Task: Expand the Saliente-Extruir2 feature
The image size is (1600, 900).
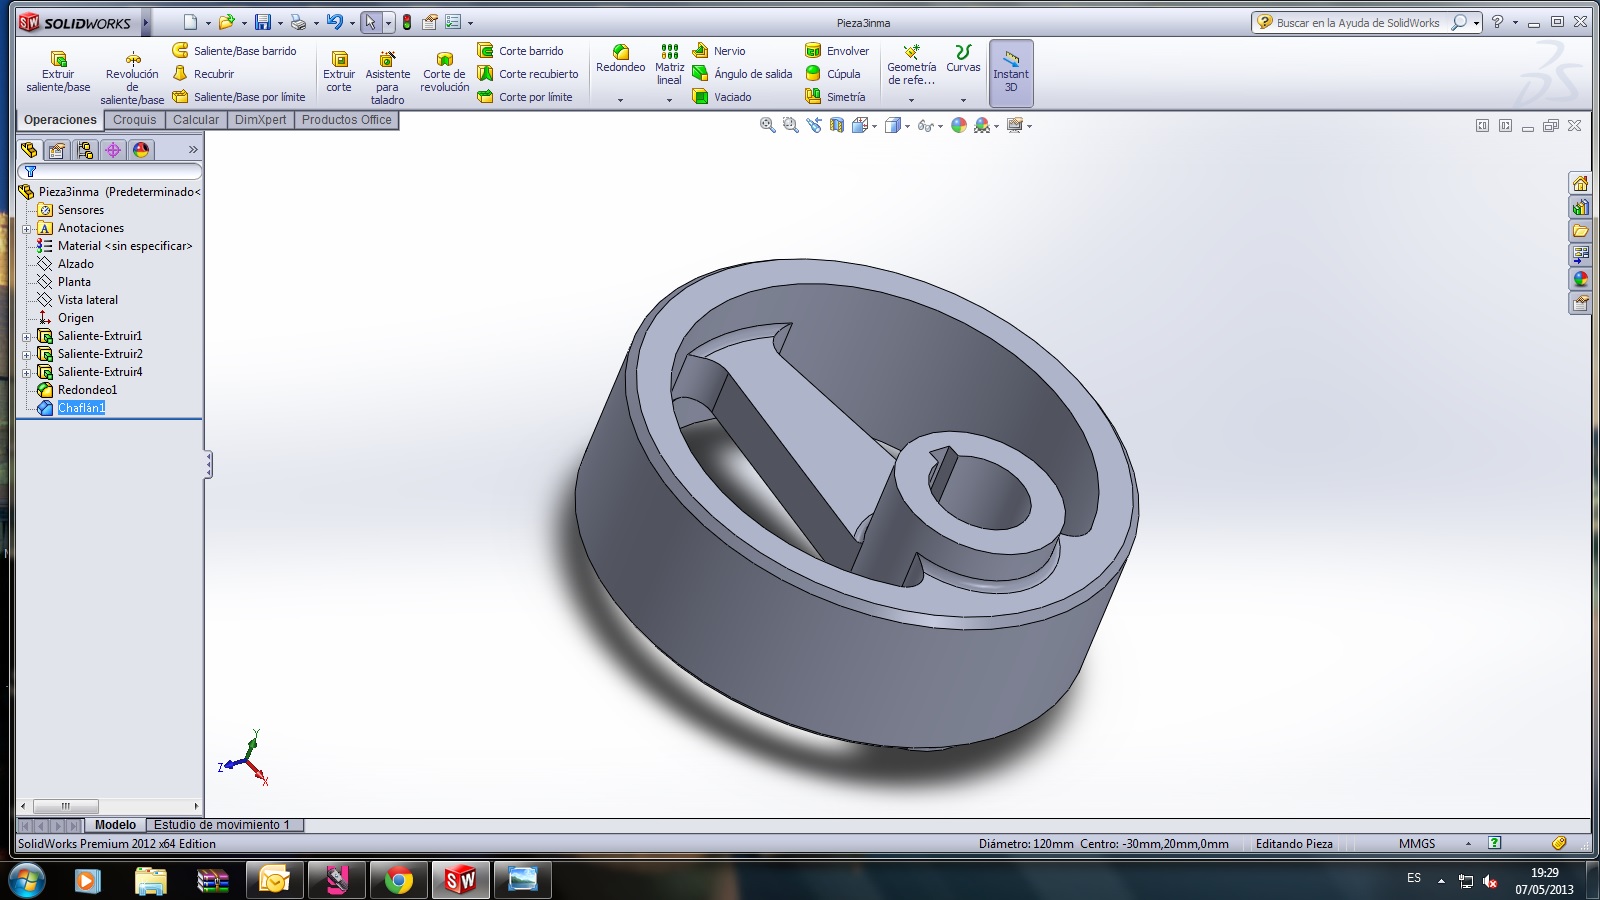Action: [27, 355]
